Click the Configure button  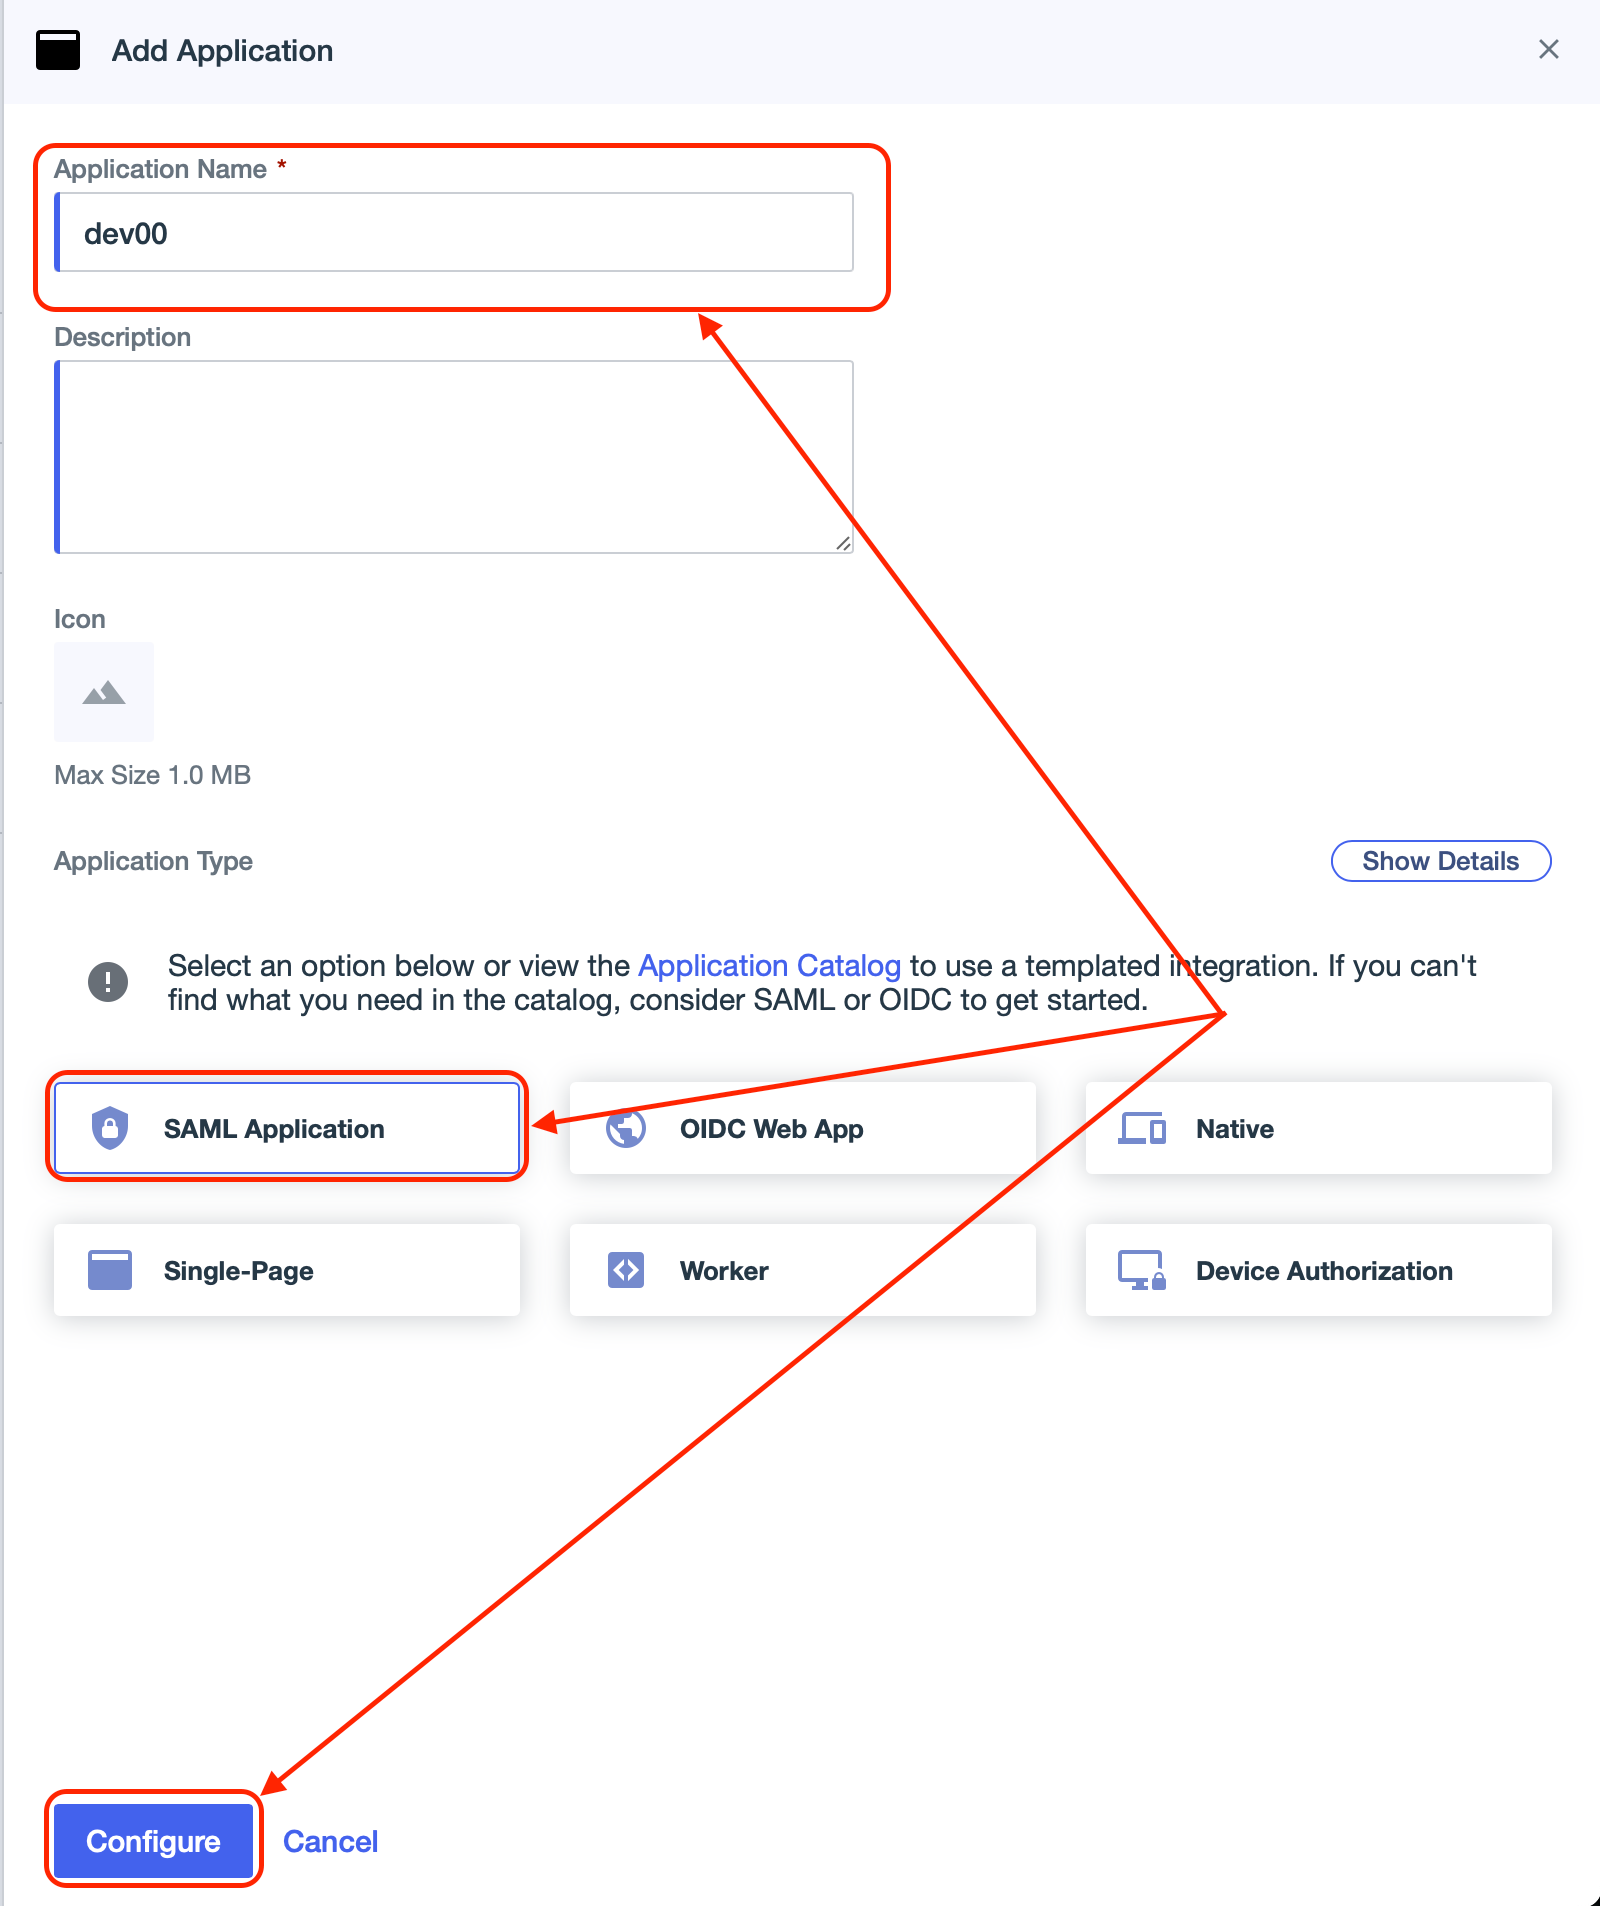pos(154,1841)
